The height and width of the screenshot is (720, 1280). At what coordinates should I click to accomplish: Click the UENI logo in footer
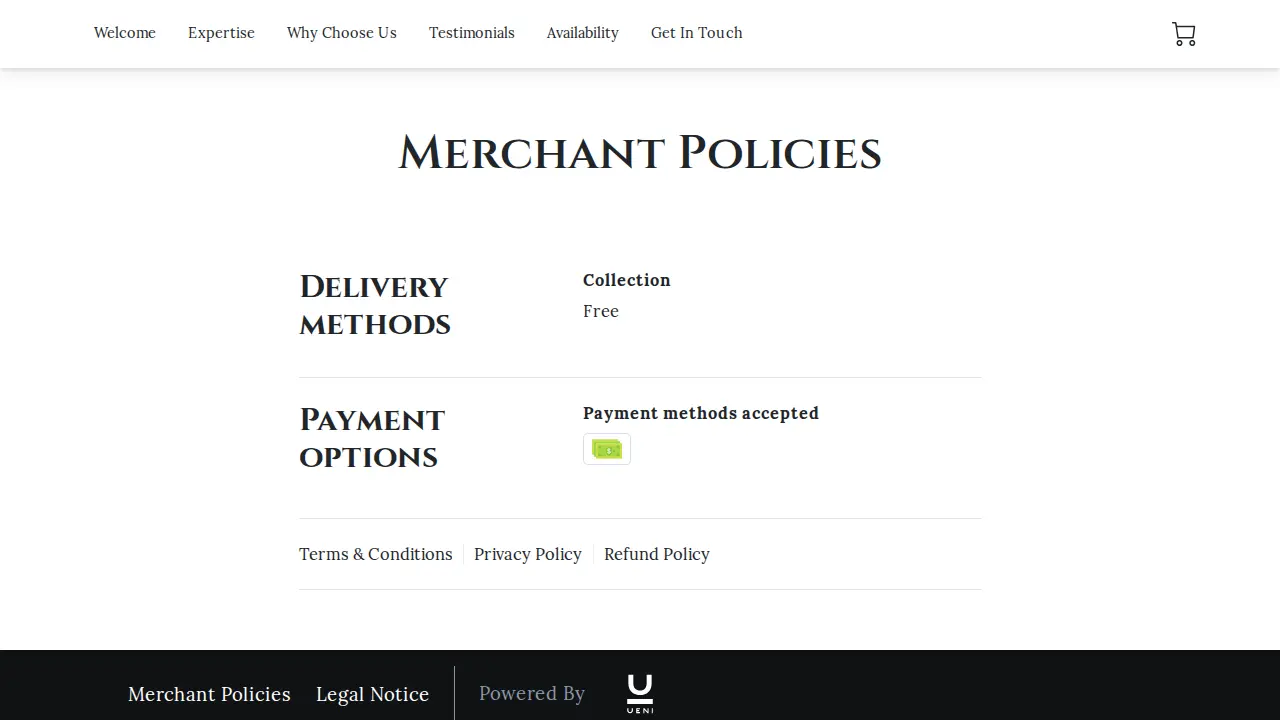coord(640,694)
